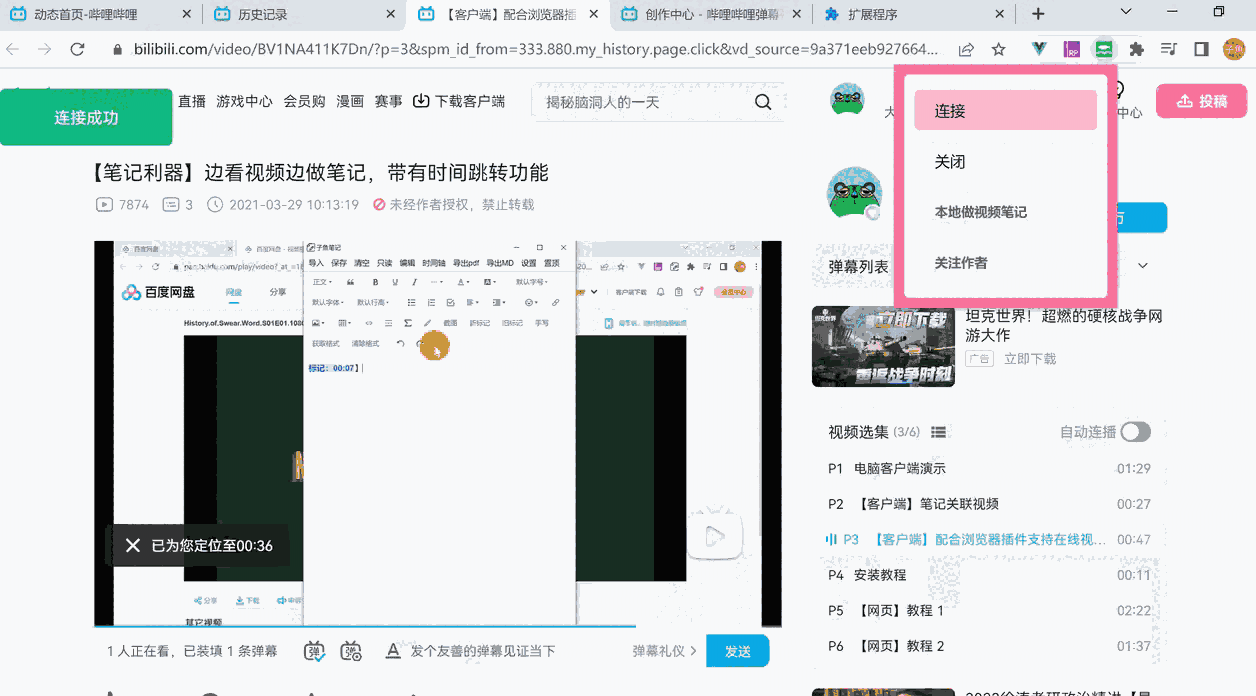Click the playlist view mode icon beside 视频选集
The image size is (1256, 696).
938,431
